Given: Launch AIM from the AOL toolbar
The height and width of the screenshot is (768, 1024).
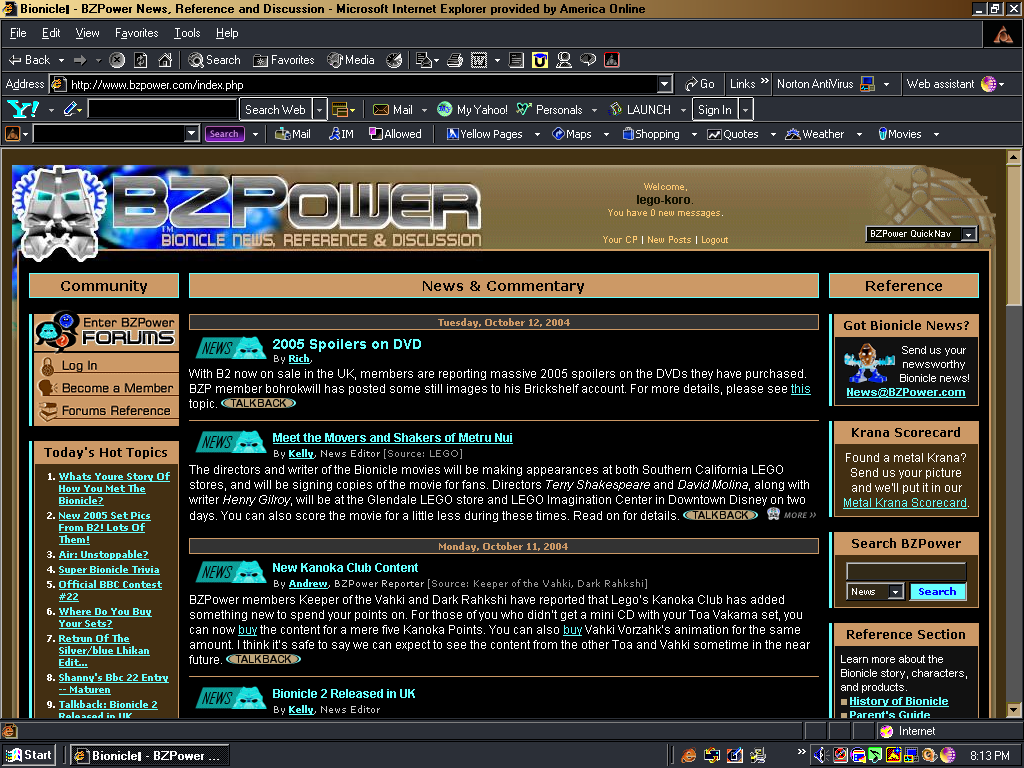Looking at the screenshot, I should [x=341, y=133].
